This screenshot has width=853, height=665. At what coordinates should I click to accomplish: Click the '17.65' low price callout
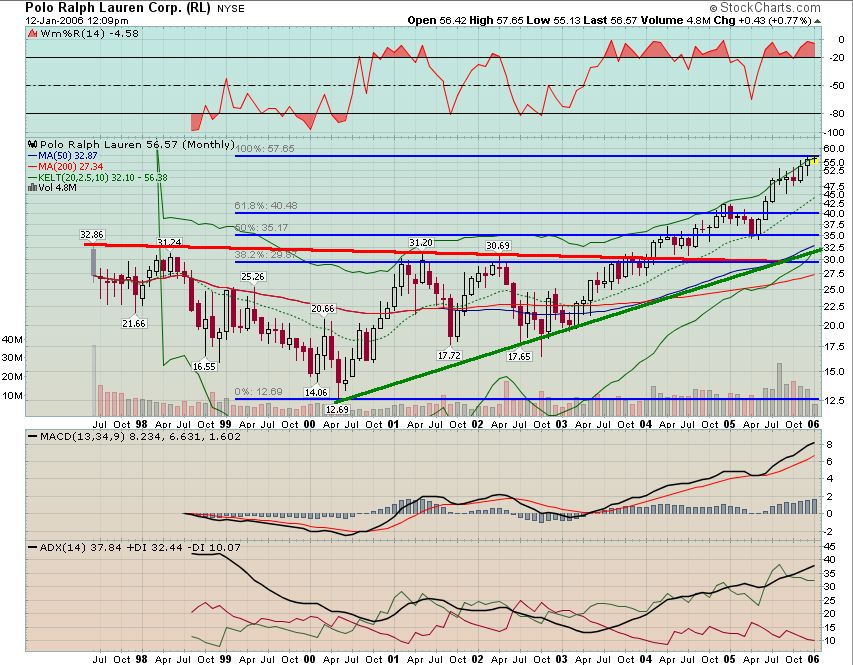coord(519,356)
